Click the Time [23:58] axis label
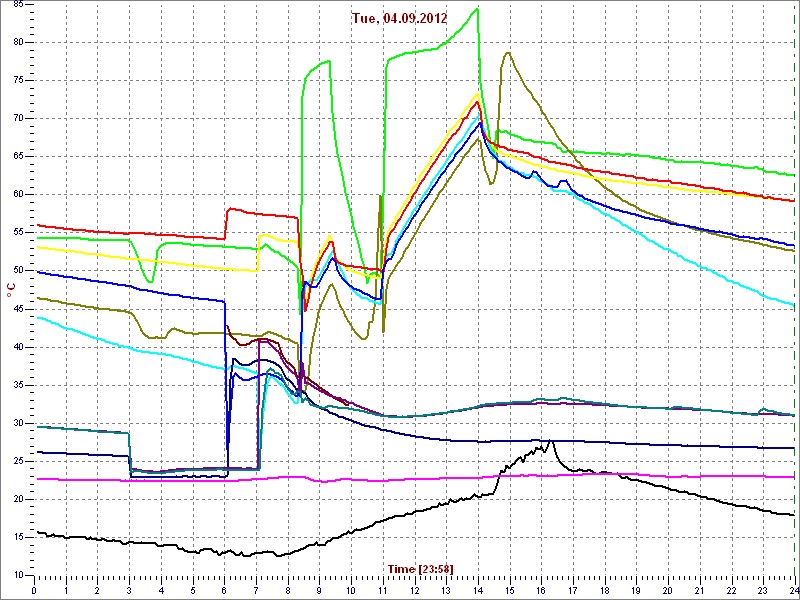This screenshot has width=800, height=600. pyautogui.click(x=420, y=568)
